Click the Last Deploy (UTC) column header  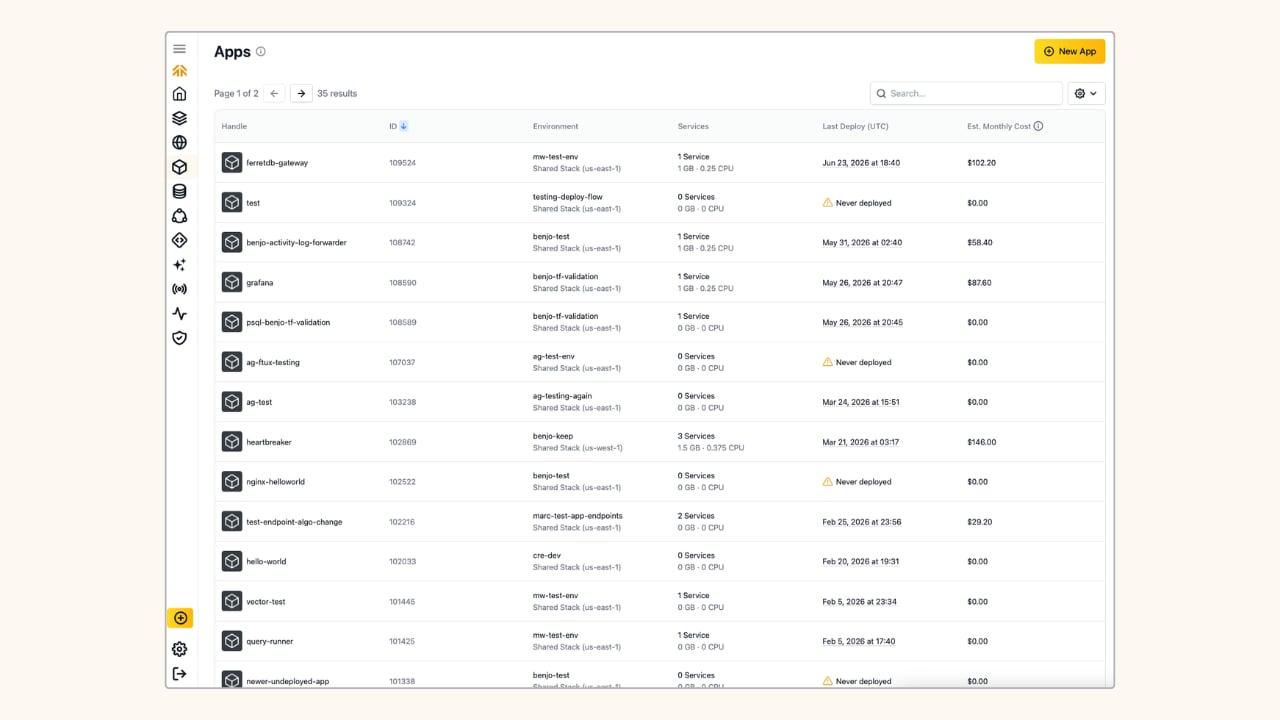pyautogui.click(x=855, y=126)
